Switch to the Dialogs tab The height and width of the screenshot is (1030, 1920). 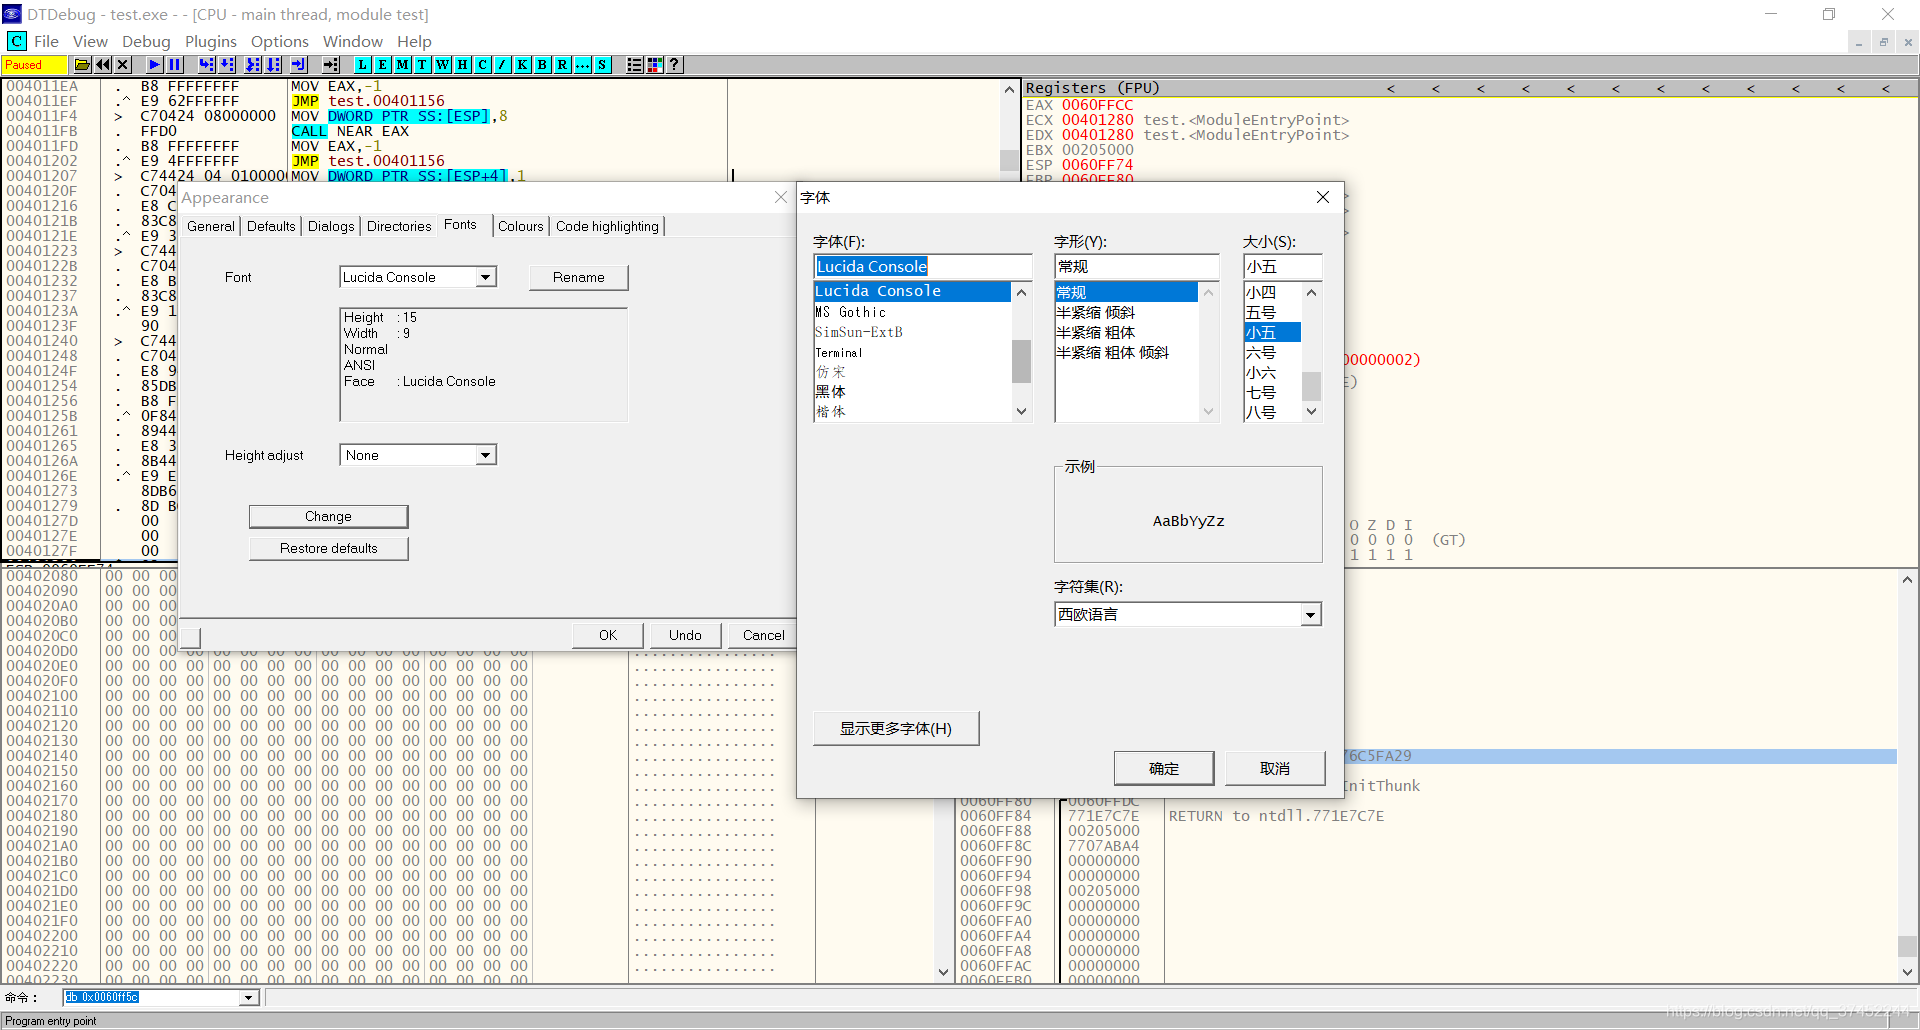(x=331, y=226)
